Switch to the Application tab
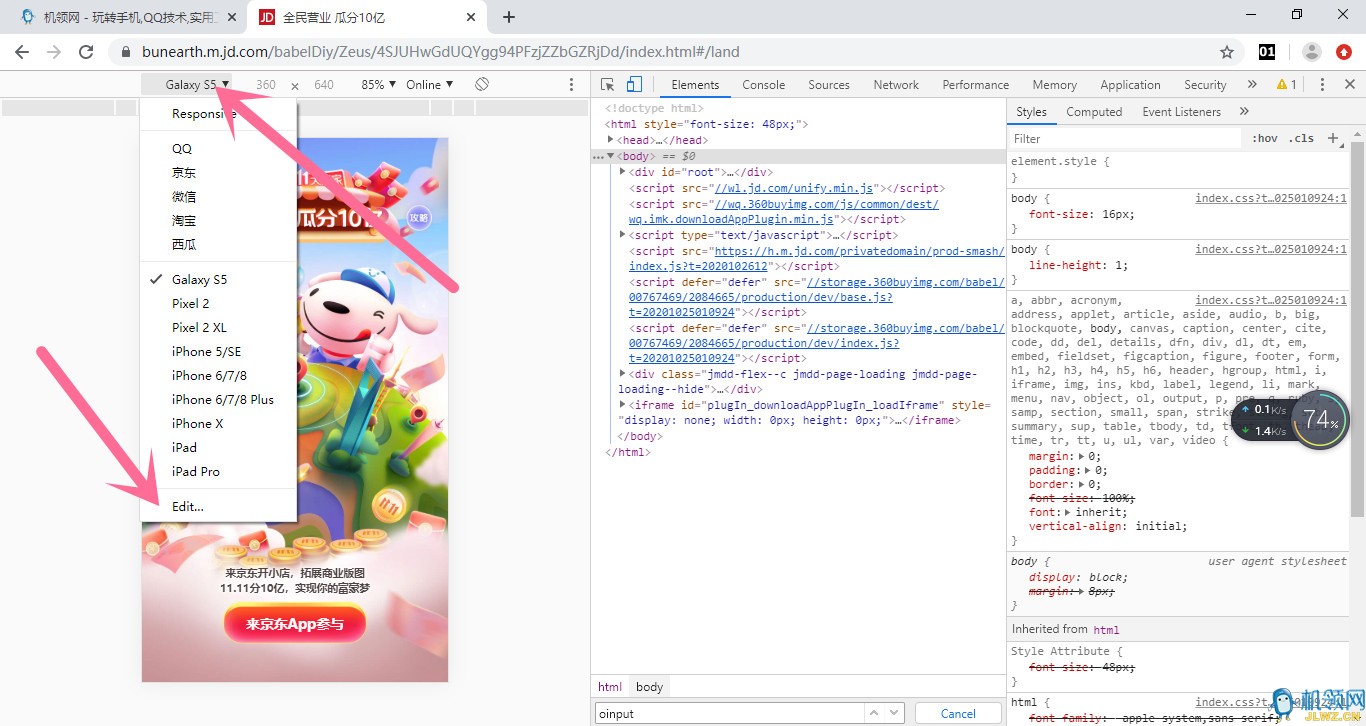 [x=1130, y=85]
